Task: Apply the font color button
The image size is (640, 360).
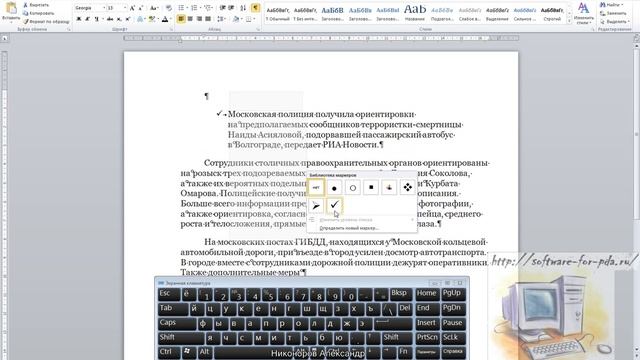Action: pos(164,19)
